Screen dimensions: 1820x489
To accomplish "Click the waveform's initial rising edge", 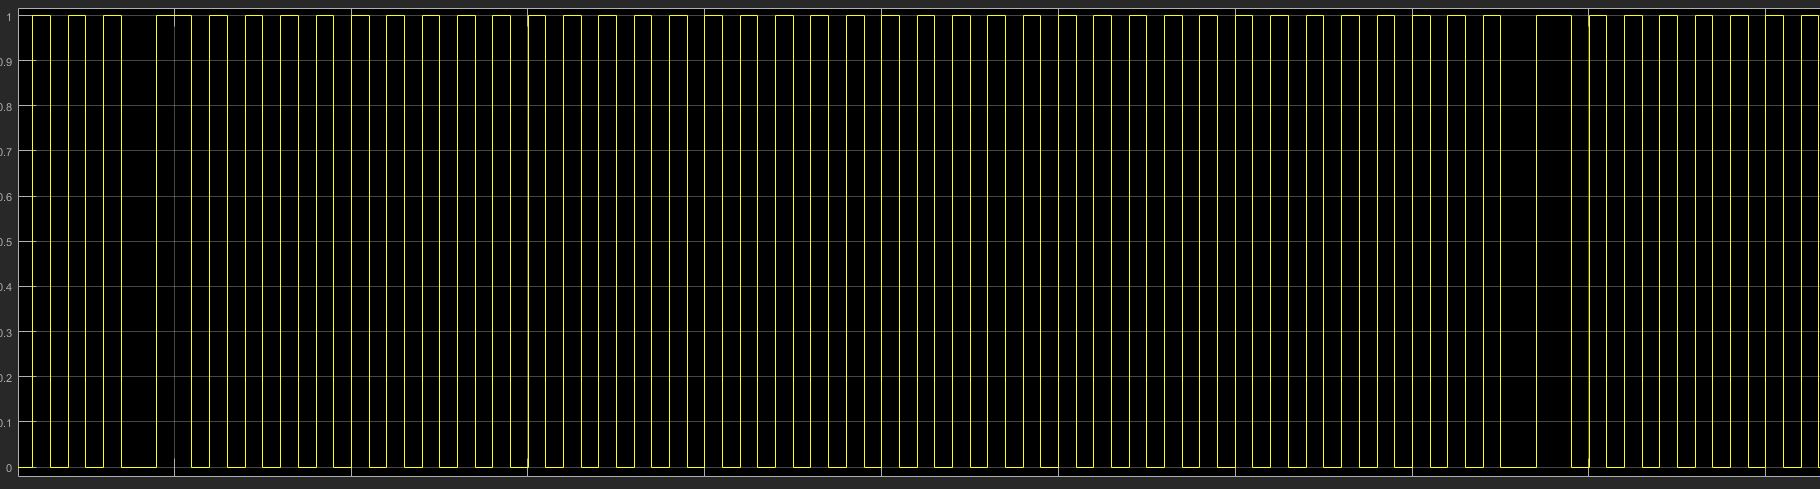I will pos(33,240).
